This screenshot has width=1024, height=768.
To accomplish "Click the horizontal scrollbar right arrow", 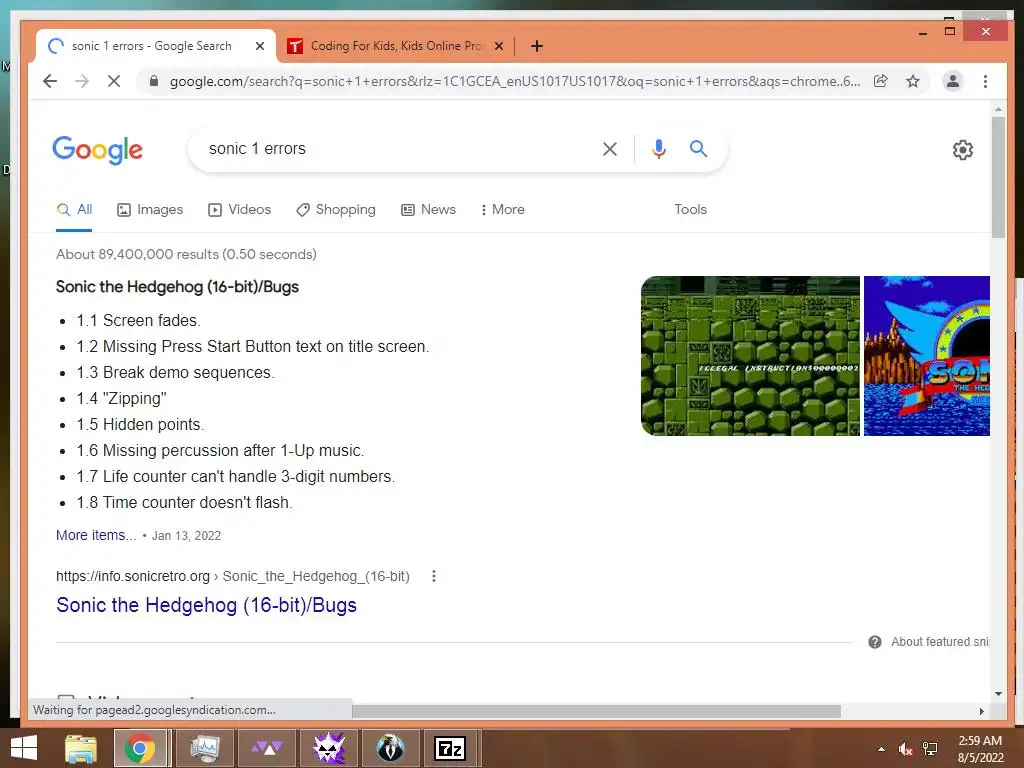I will (x=982, y=711).
